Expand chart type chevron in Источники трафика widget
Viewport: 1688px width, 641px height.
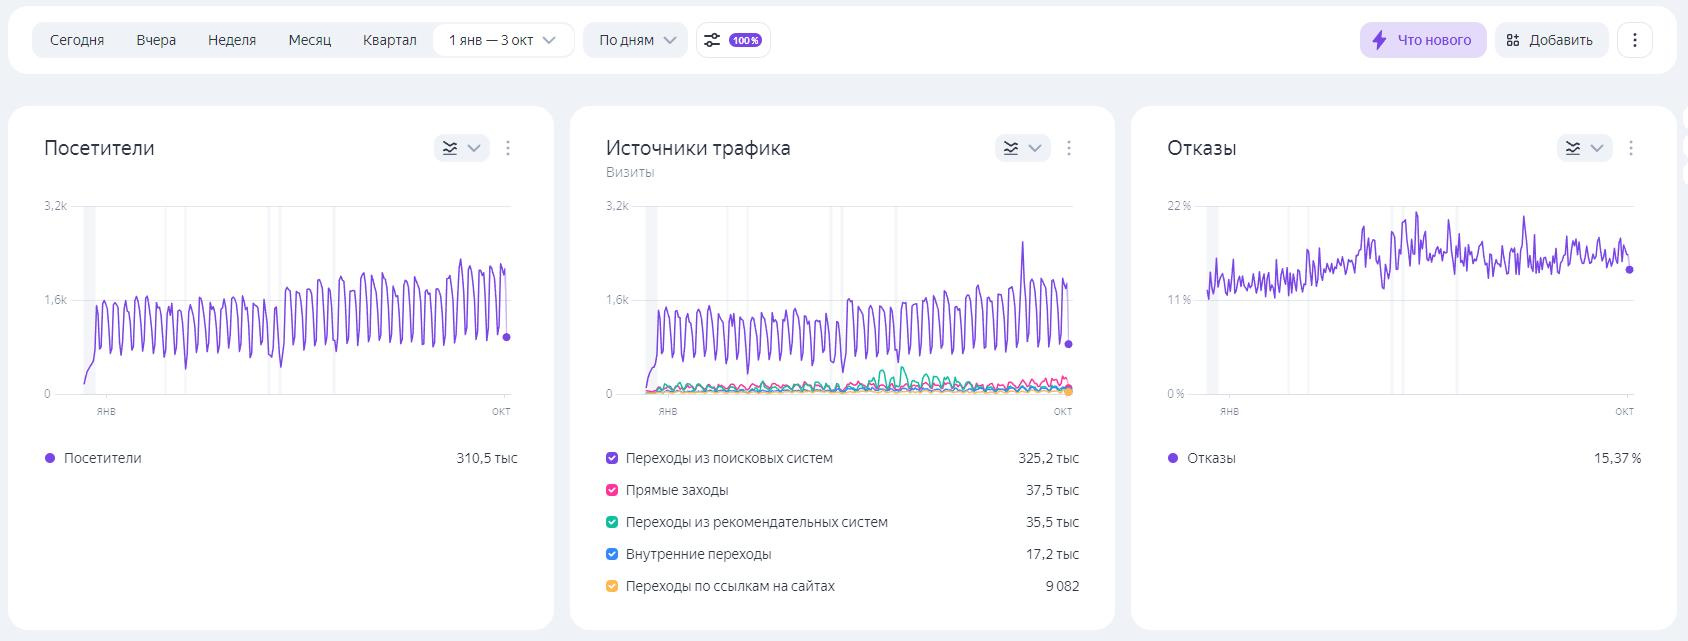coord(1036,148)
